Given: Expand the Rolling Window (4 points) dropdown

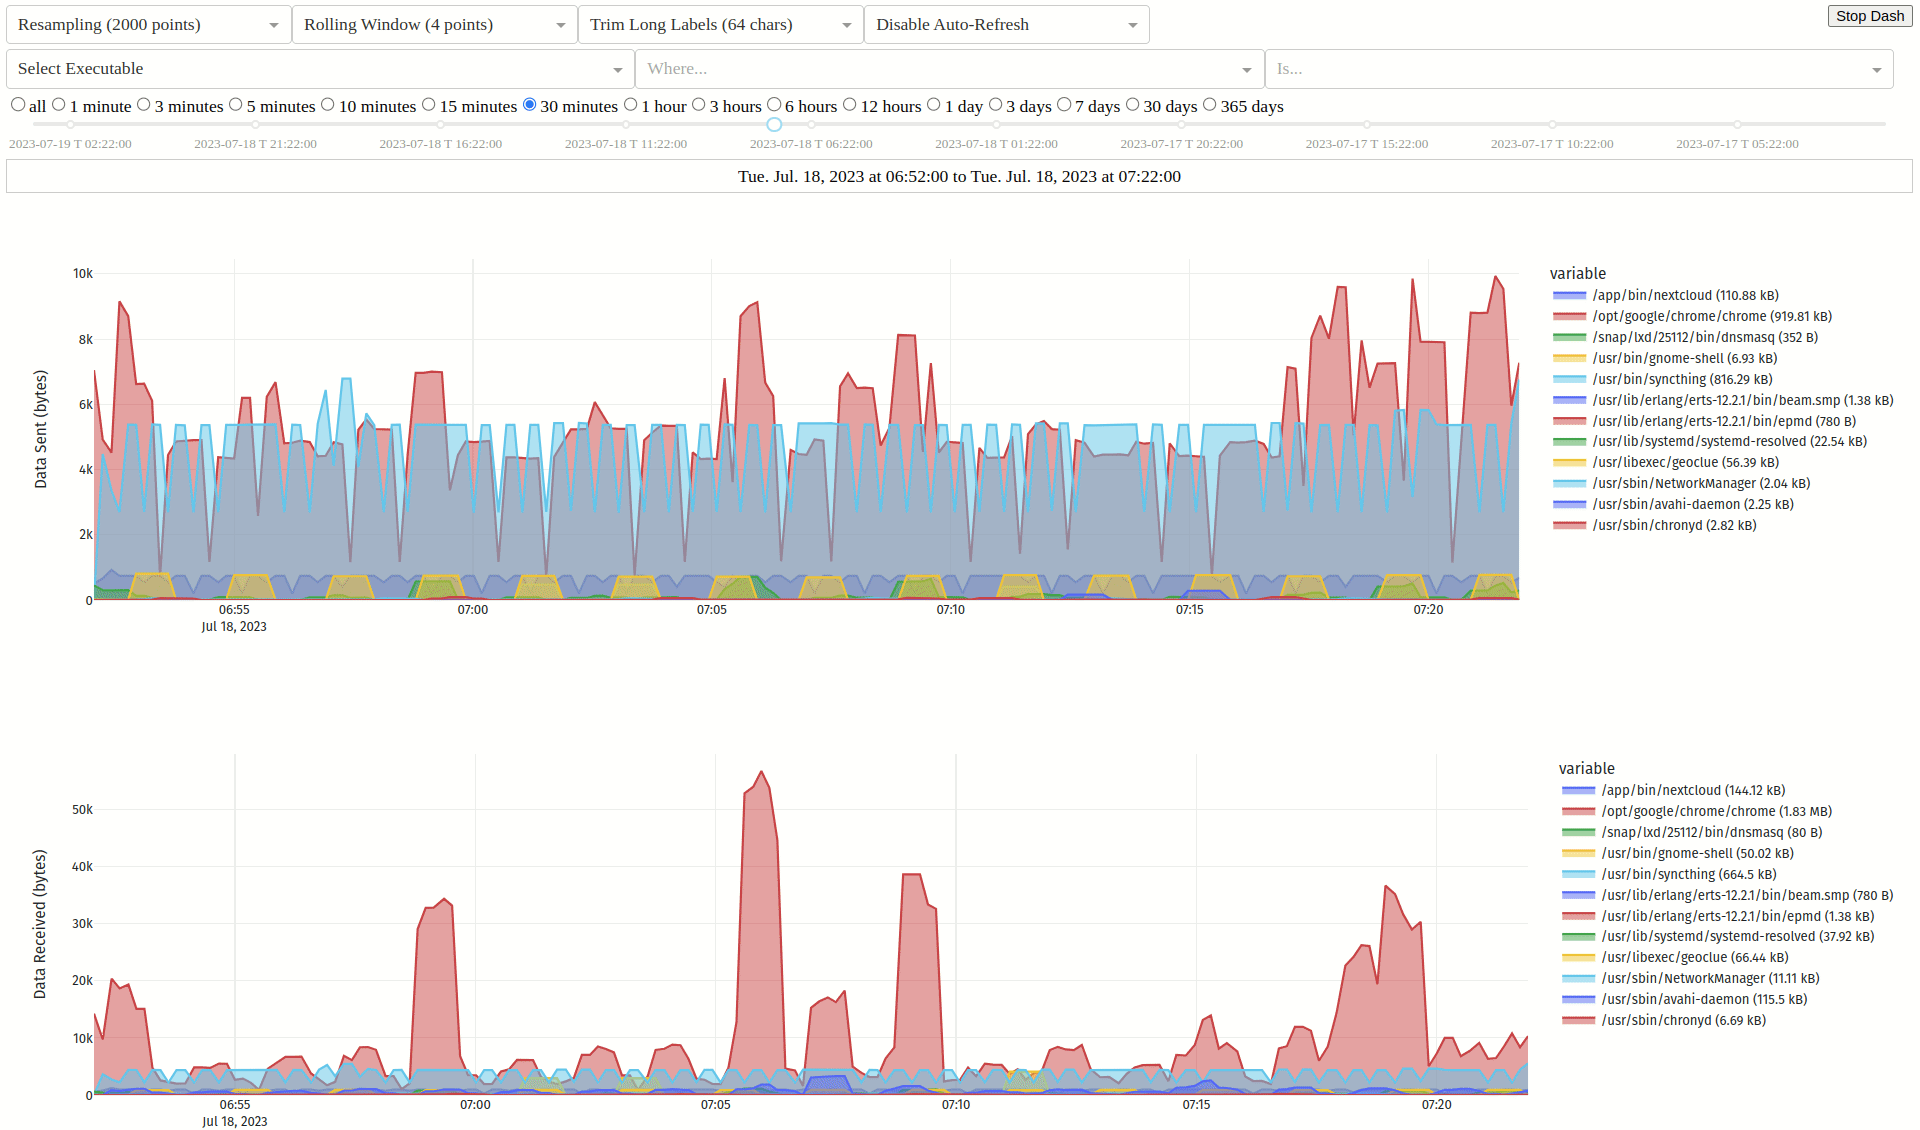Looking at the screenshot, I should pos(434,25).
